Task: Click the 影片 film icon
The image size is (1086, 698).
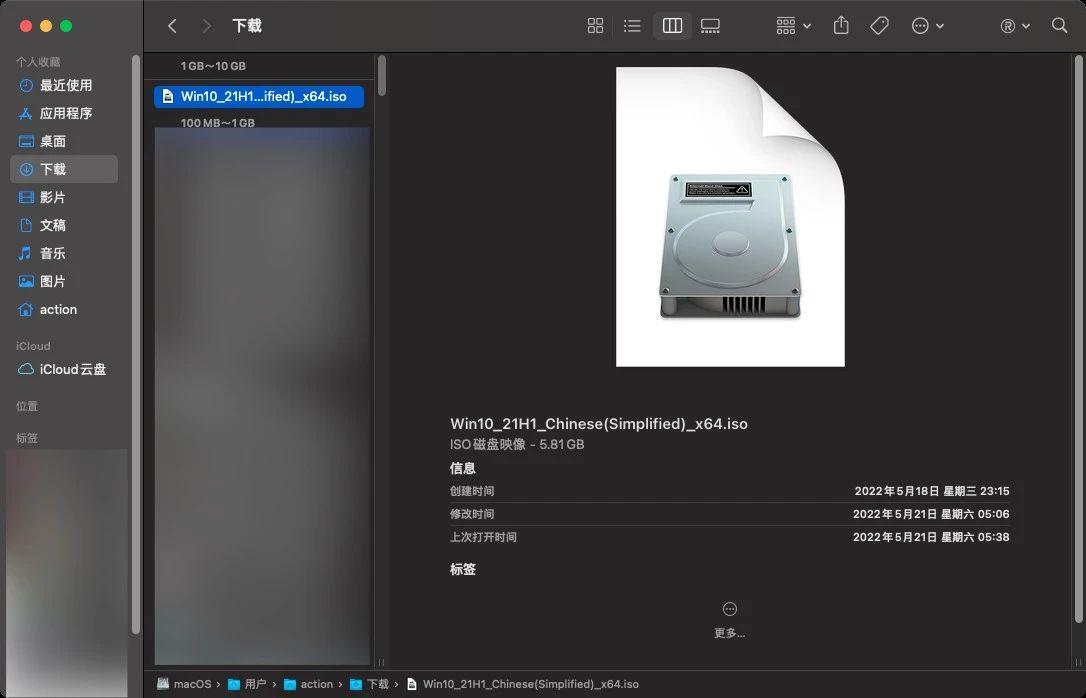Action: pyautogui.click(x=26, y=197)
